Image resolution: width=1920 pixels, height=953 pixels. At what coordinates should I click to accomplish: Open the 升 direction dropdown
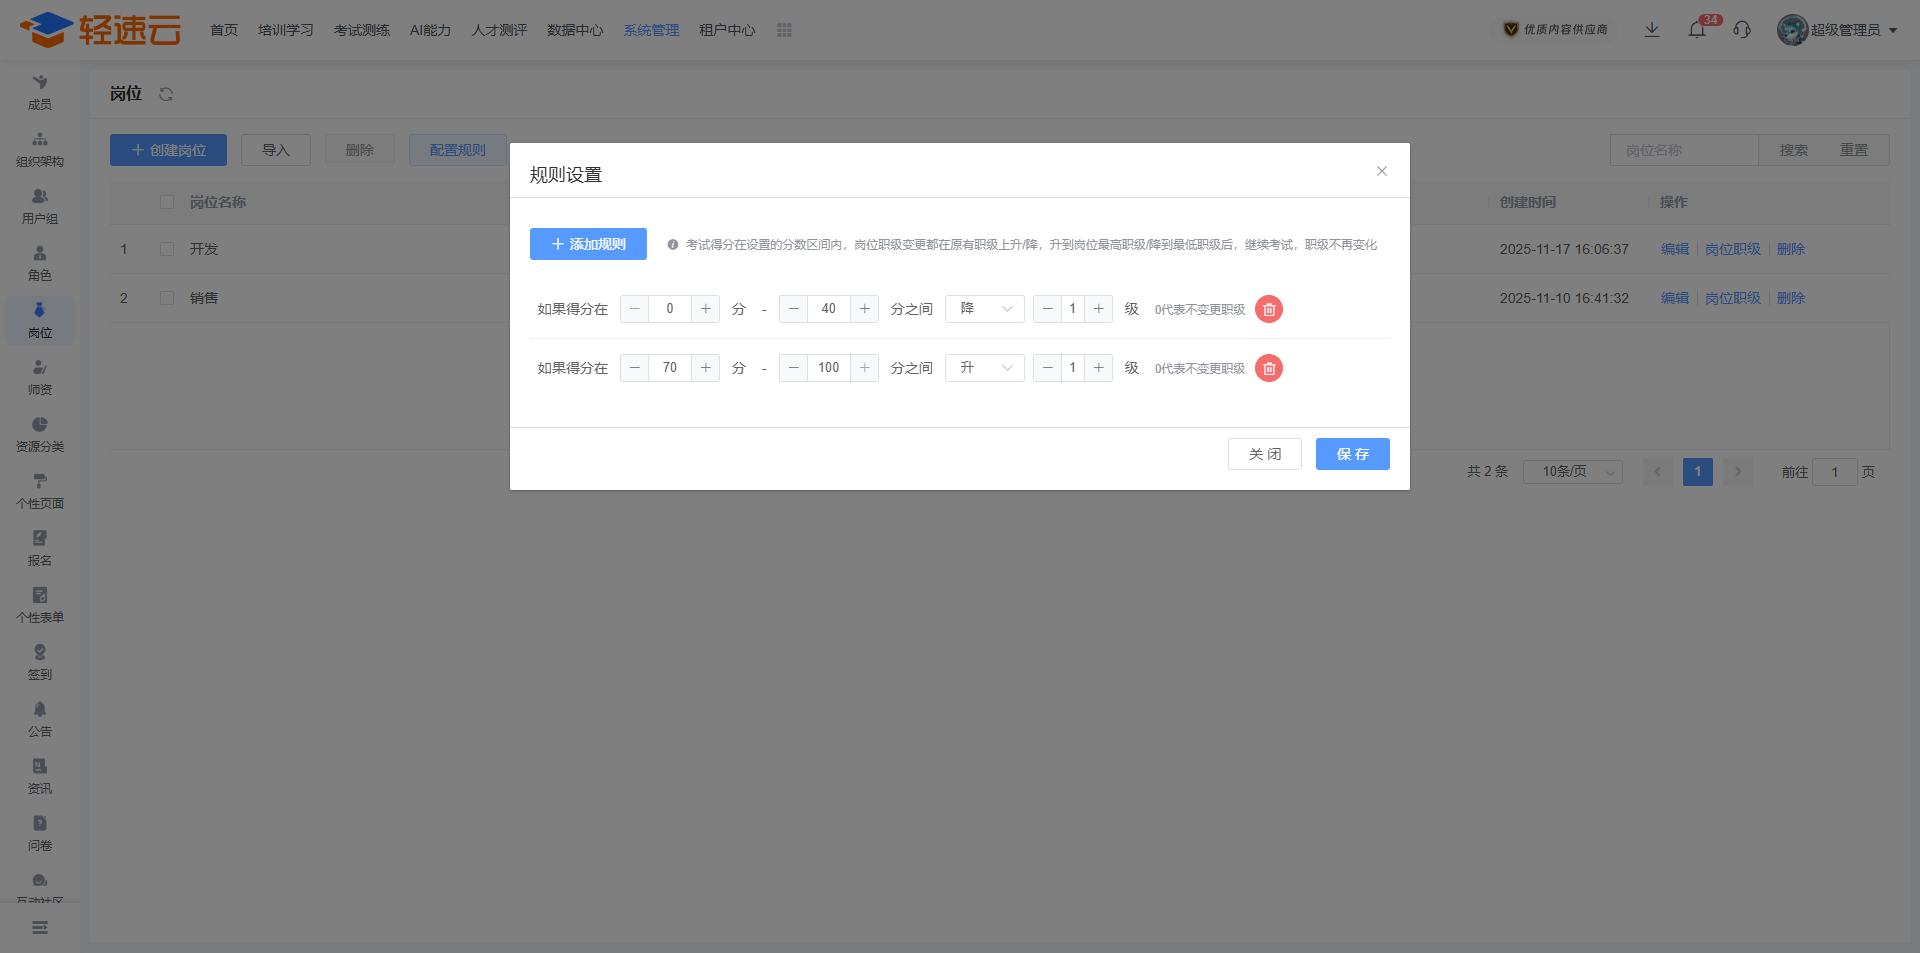[984, 368]
